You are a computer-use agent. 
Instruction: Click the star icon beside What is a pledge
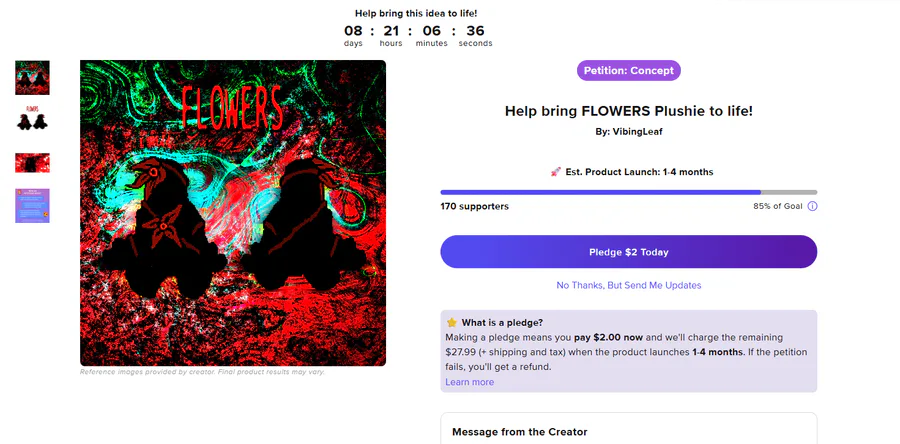pyautogui.click(x=452, y=322)
